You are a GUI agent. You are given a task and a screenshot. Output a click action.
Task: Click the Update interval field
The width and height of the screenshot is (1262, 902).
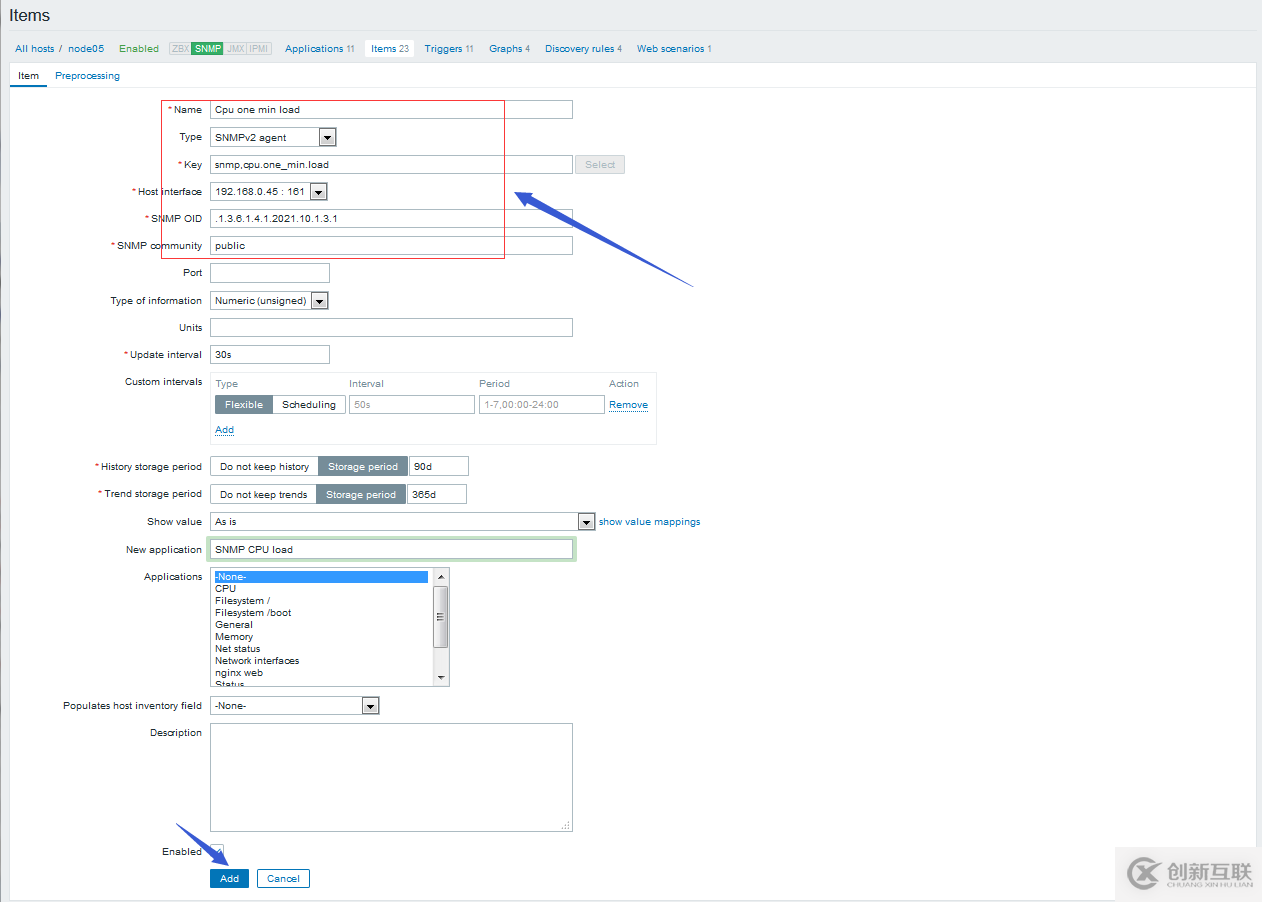[270, 354]
